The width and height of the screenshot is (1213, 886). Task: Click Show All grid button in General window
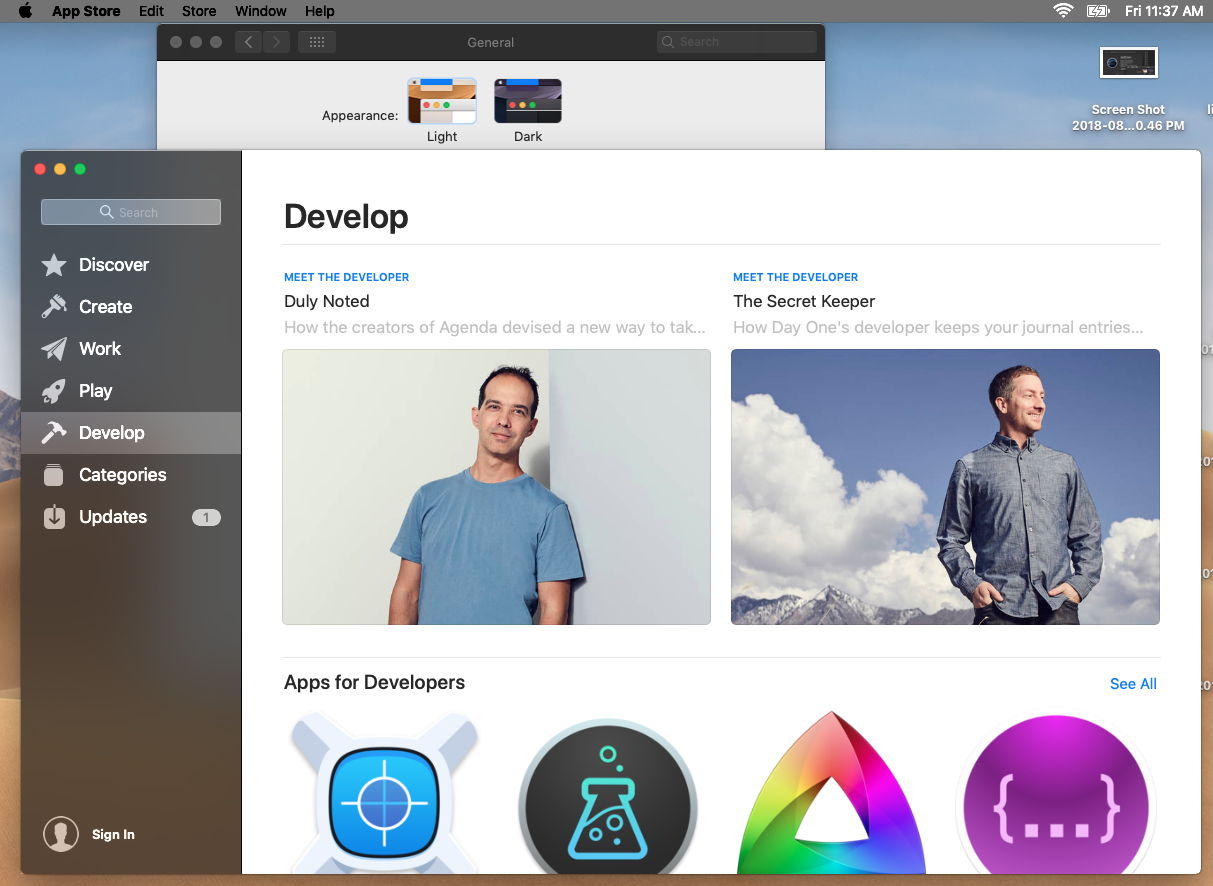[x=317, y=42]
